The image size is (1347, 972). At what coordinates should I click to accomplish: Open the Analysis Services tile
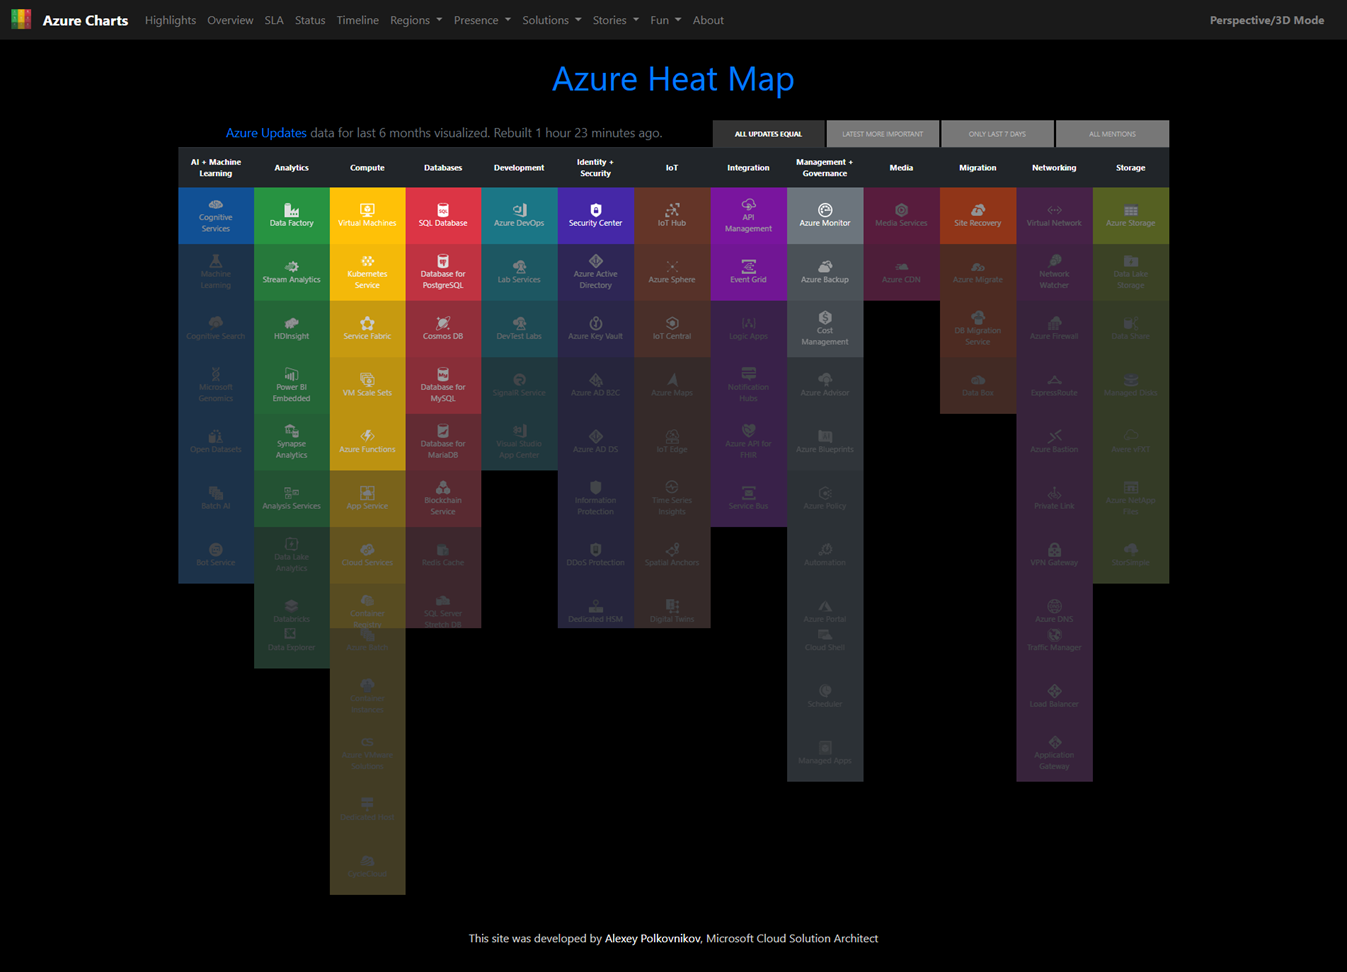pos(292,499)
